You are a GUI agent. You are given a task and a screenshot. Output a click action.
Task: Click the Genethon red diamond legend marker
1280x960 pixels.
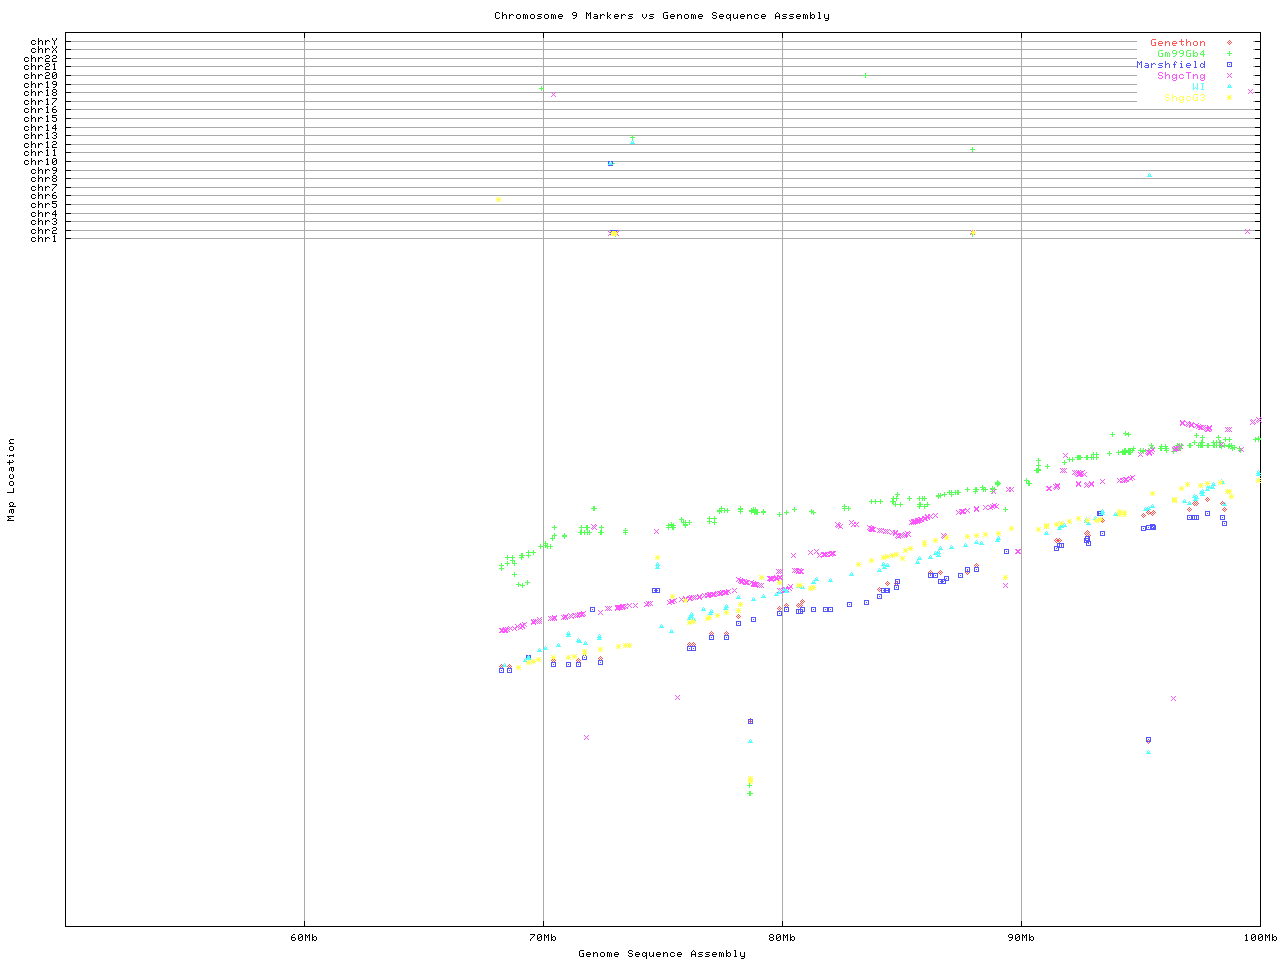click(x=1229, y=43)
